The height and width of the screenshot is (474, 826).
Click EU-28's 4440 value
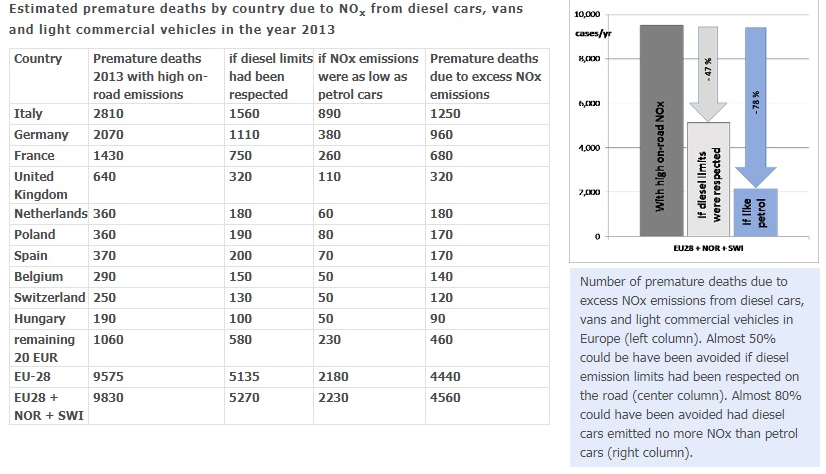(445, 377)
